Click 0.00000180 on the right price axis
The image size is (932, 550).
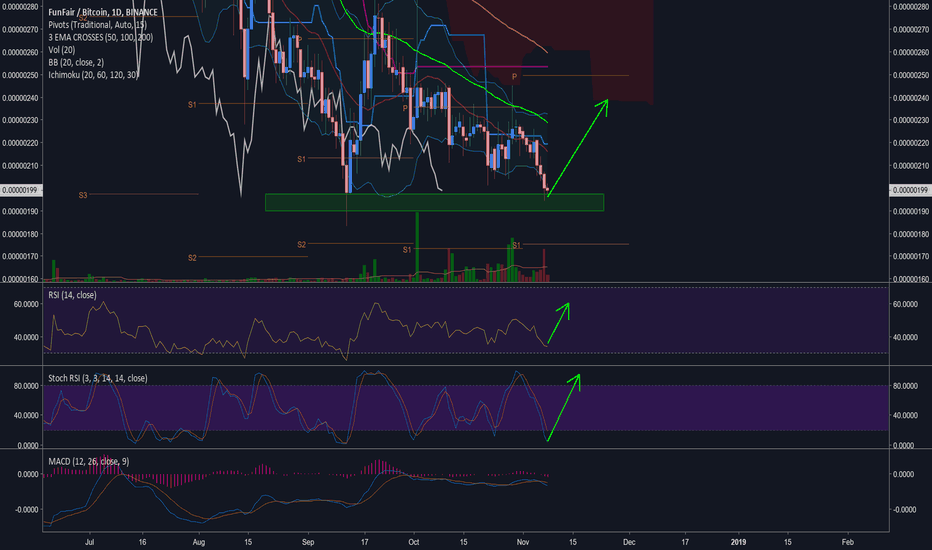pos(911,234)
